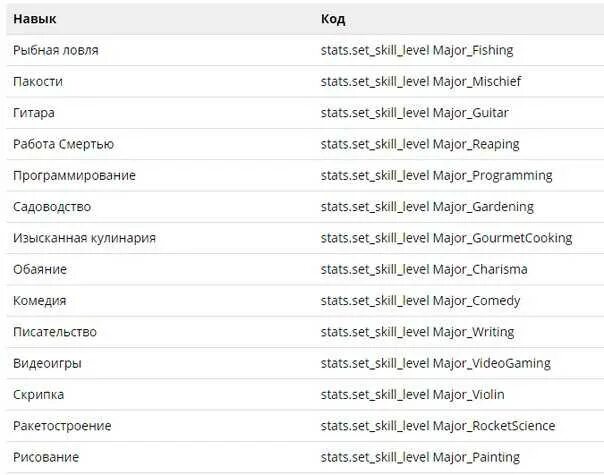Select the Рыбная ловля skill cell
Image resolution: width=604 pixels, height=475 pixels.
point(55,50)
